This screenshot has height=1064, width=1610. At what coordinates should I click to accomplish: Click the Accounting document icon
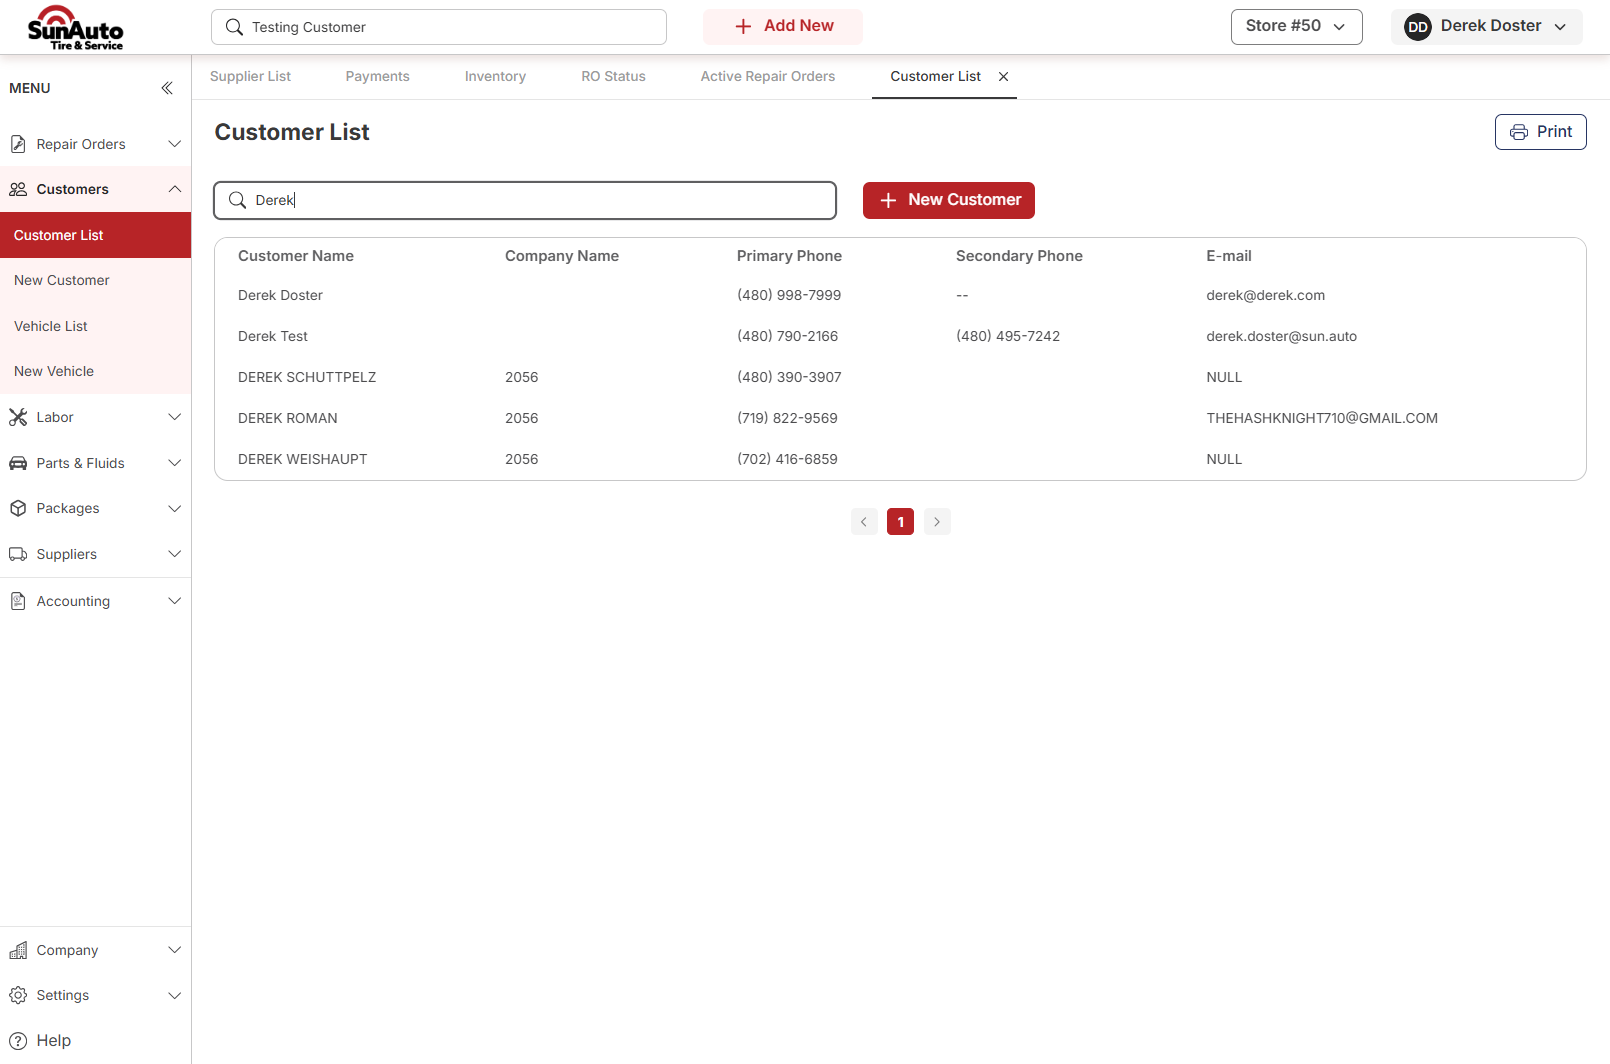point(18,601)
